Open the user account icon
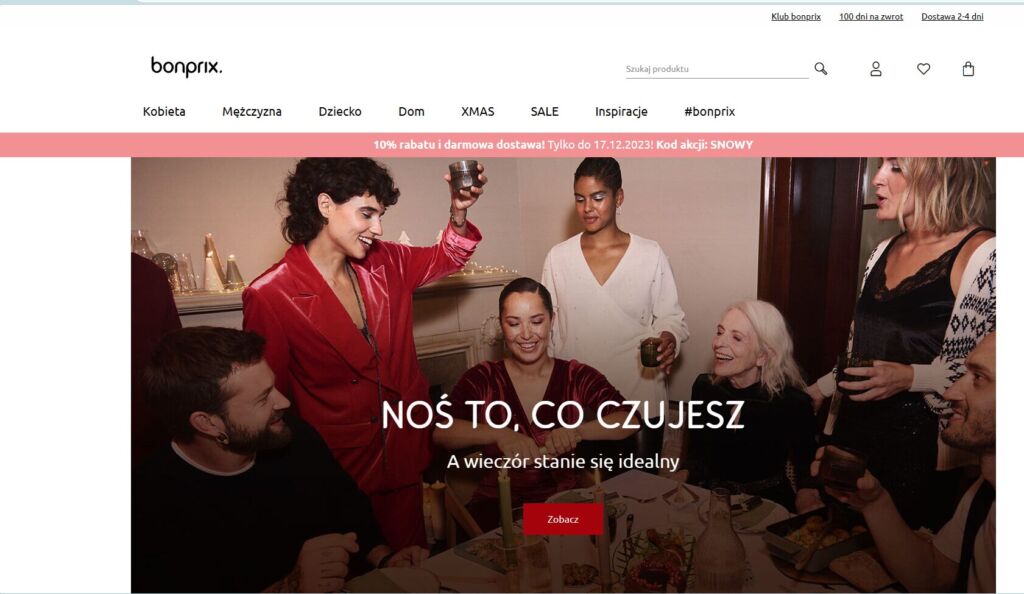1024x594 pixels. [876, 69]
